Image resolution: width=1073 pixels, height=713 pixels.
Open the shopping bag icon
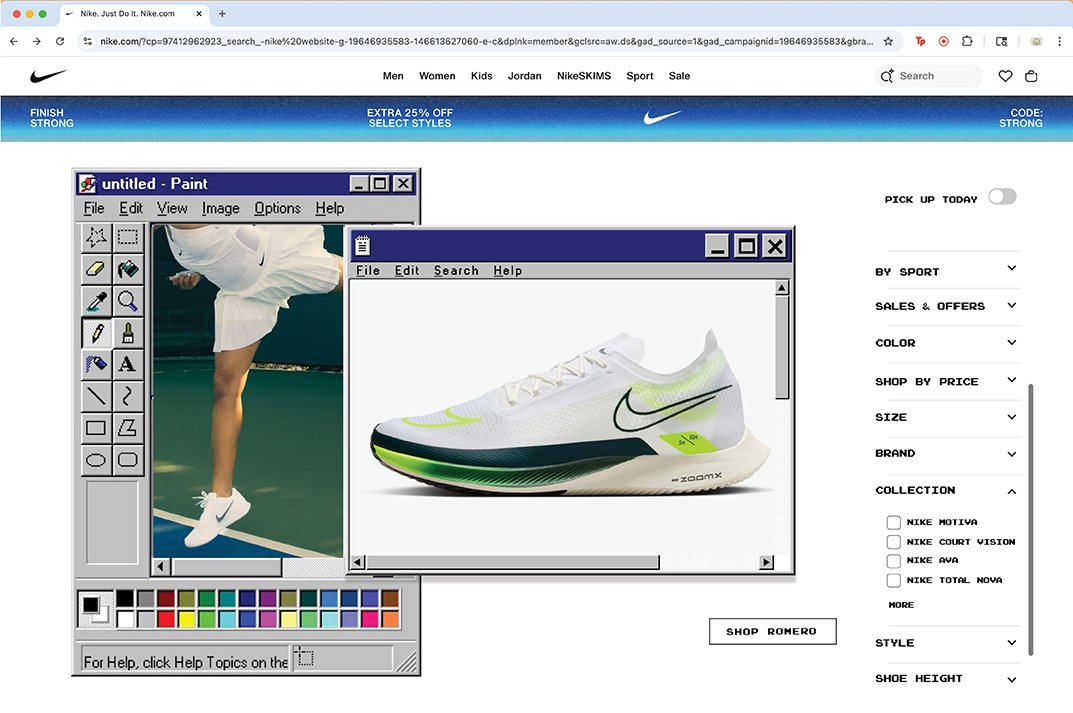1031,75
